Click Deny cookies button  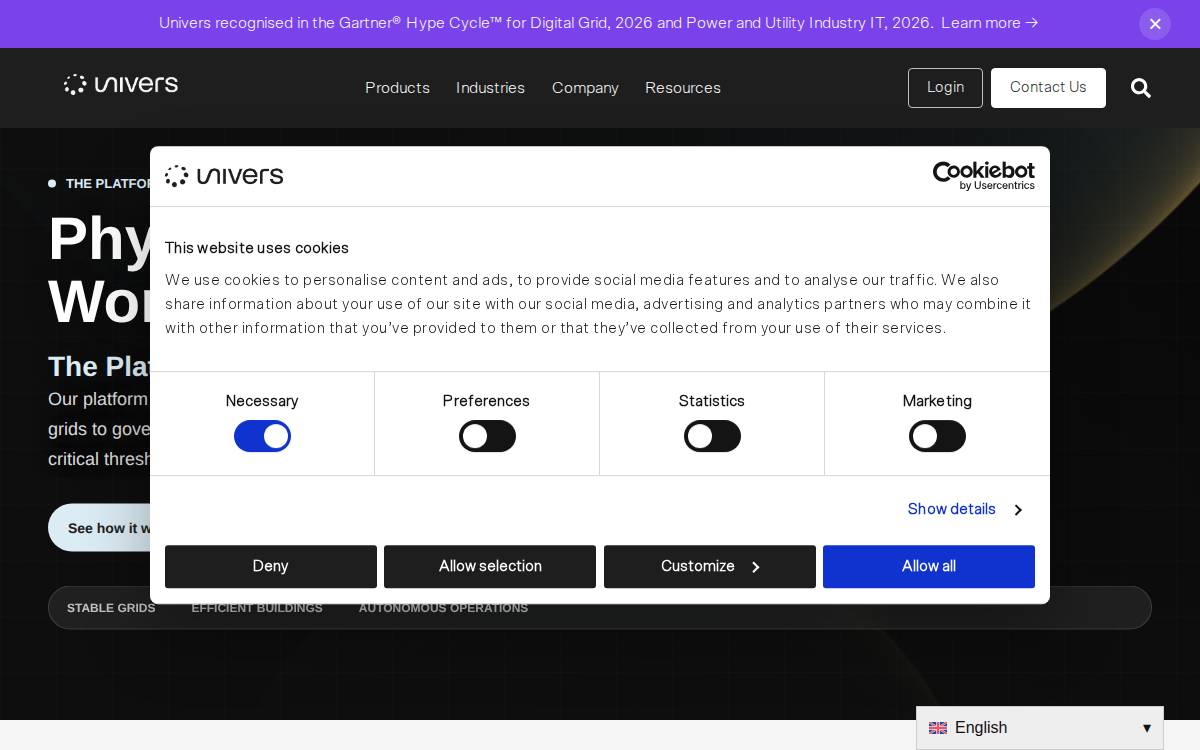click(271, 566)
